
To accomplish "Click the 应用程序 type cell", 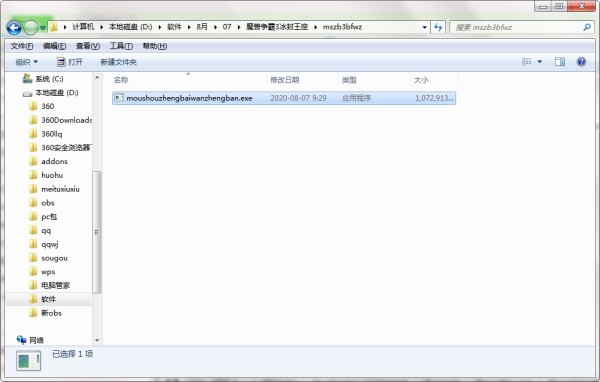I will [x=356, y=98].
